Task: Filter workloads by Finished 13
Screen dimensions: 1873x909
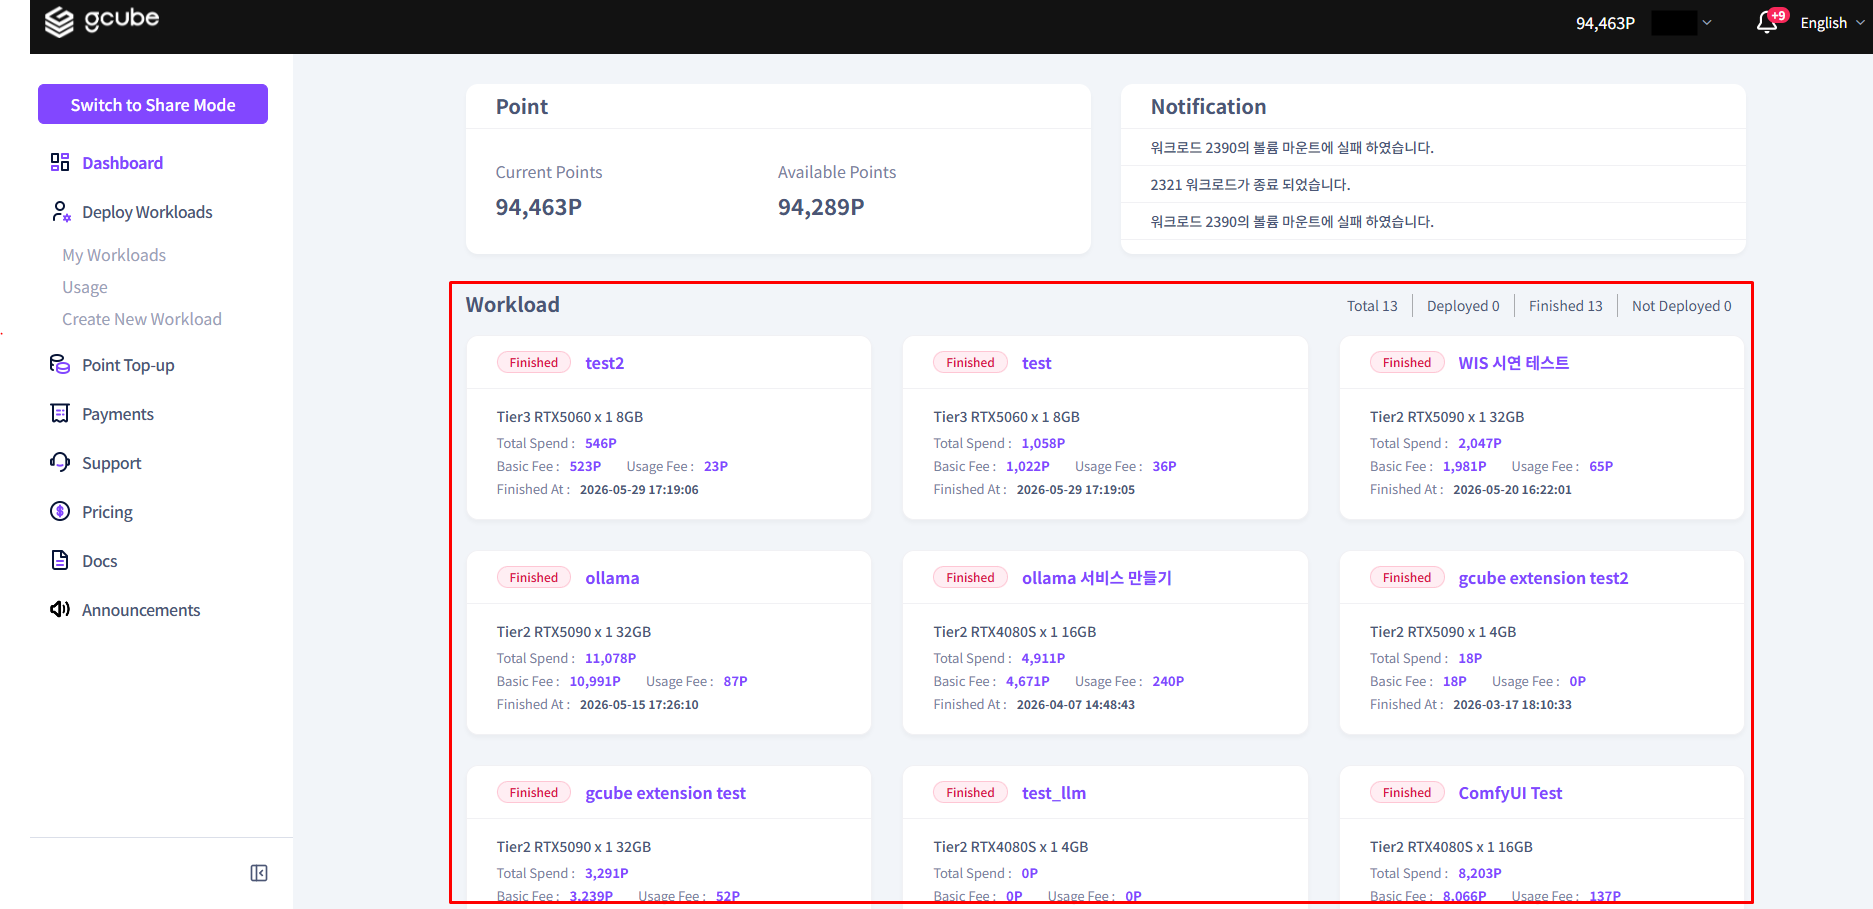Action: [x=1565, y=306]
